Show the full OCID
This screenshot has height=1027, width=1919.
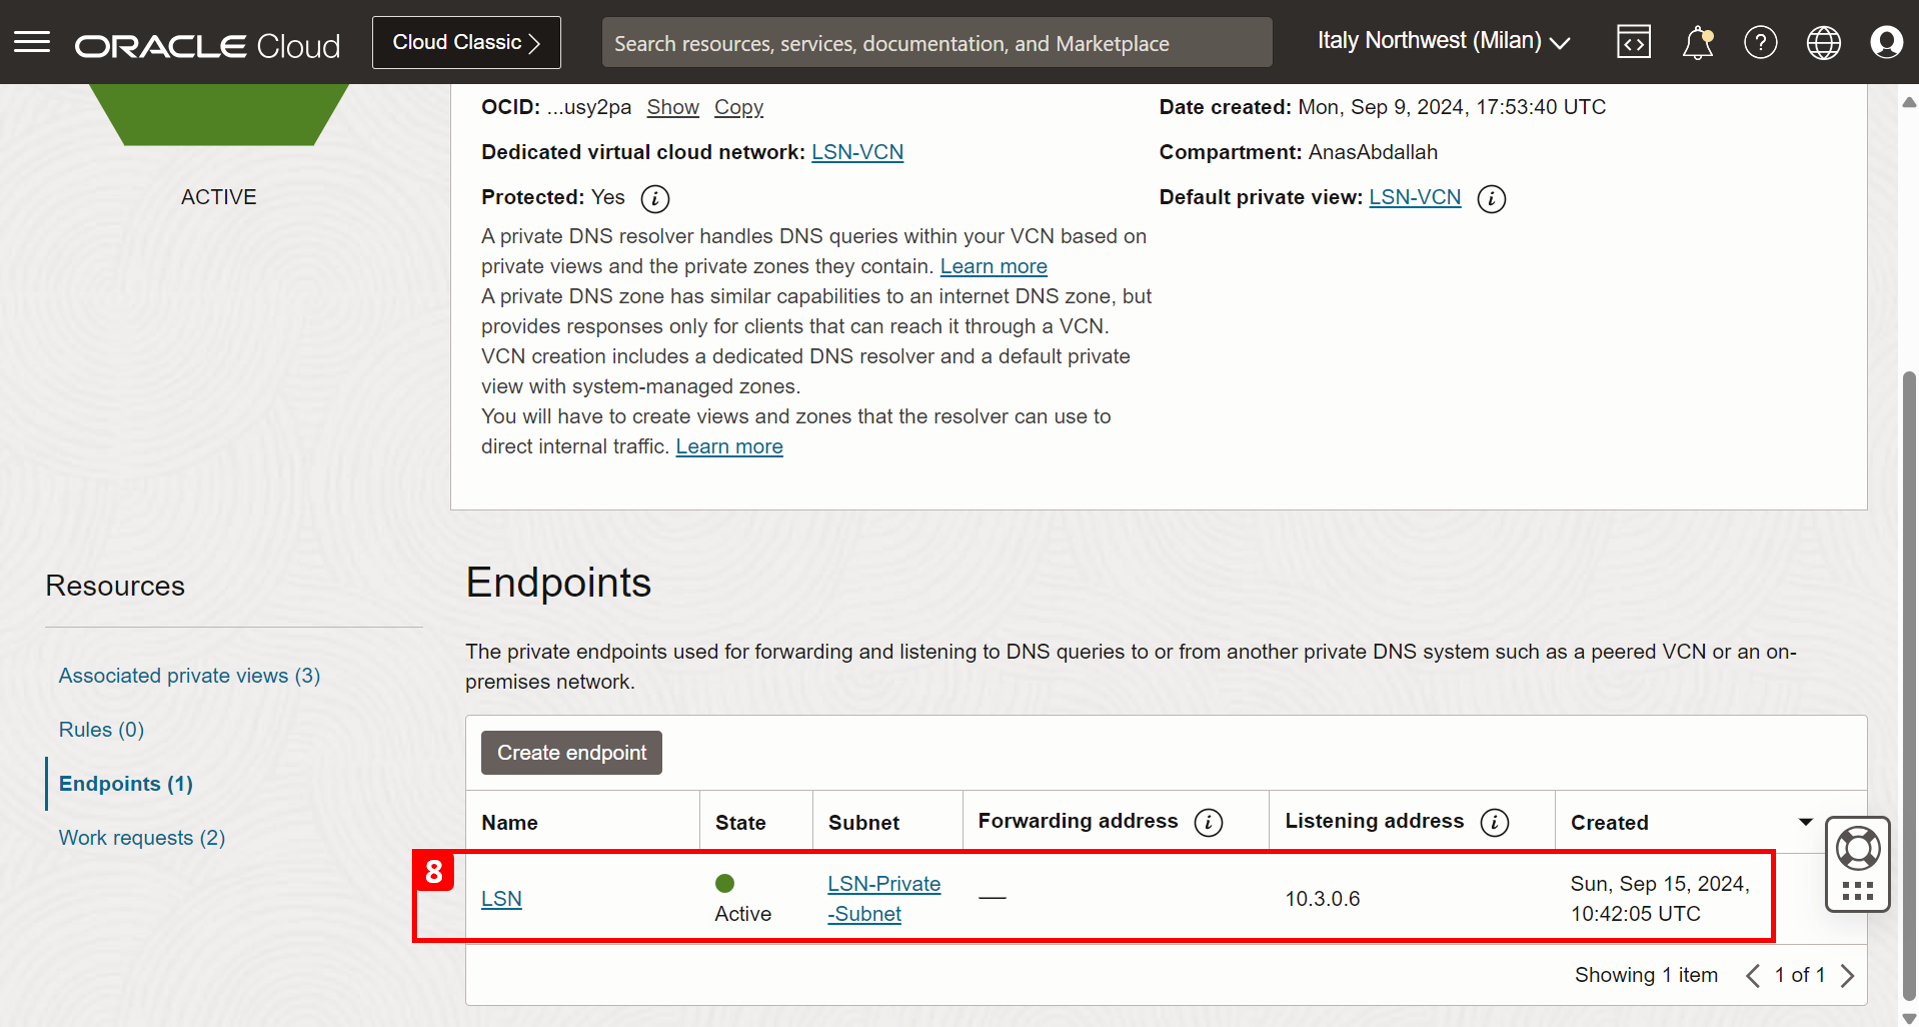[x=672, y=107]
